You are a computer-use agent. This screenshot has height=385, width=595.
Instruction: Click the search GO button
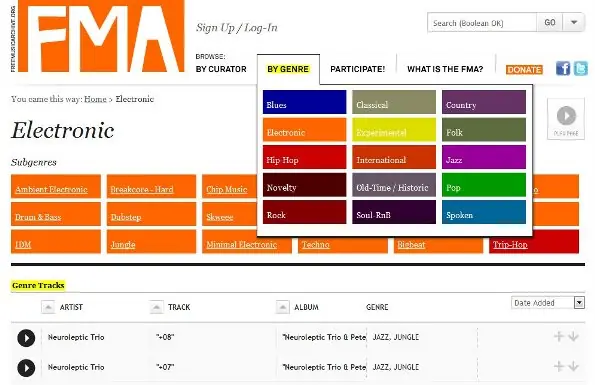coord(550,22)
